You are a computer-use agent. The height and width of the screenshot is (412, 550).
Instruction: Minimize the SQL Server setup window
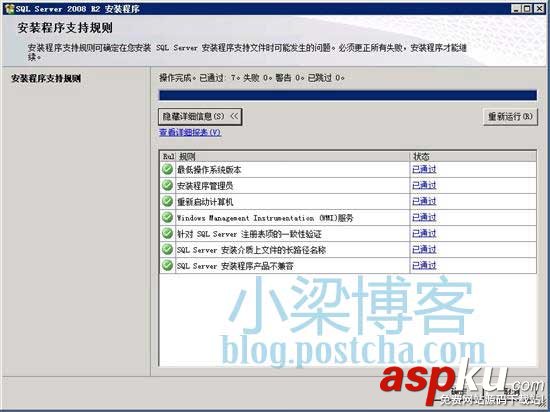pyautogui.click(x=516, y=9)
